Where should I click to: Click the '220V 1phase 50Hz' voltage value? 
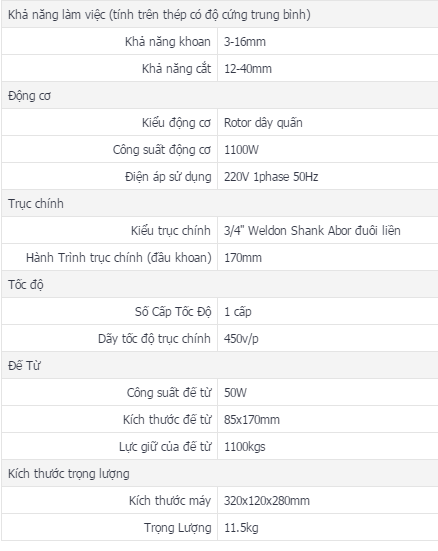point(271,176)
